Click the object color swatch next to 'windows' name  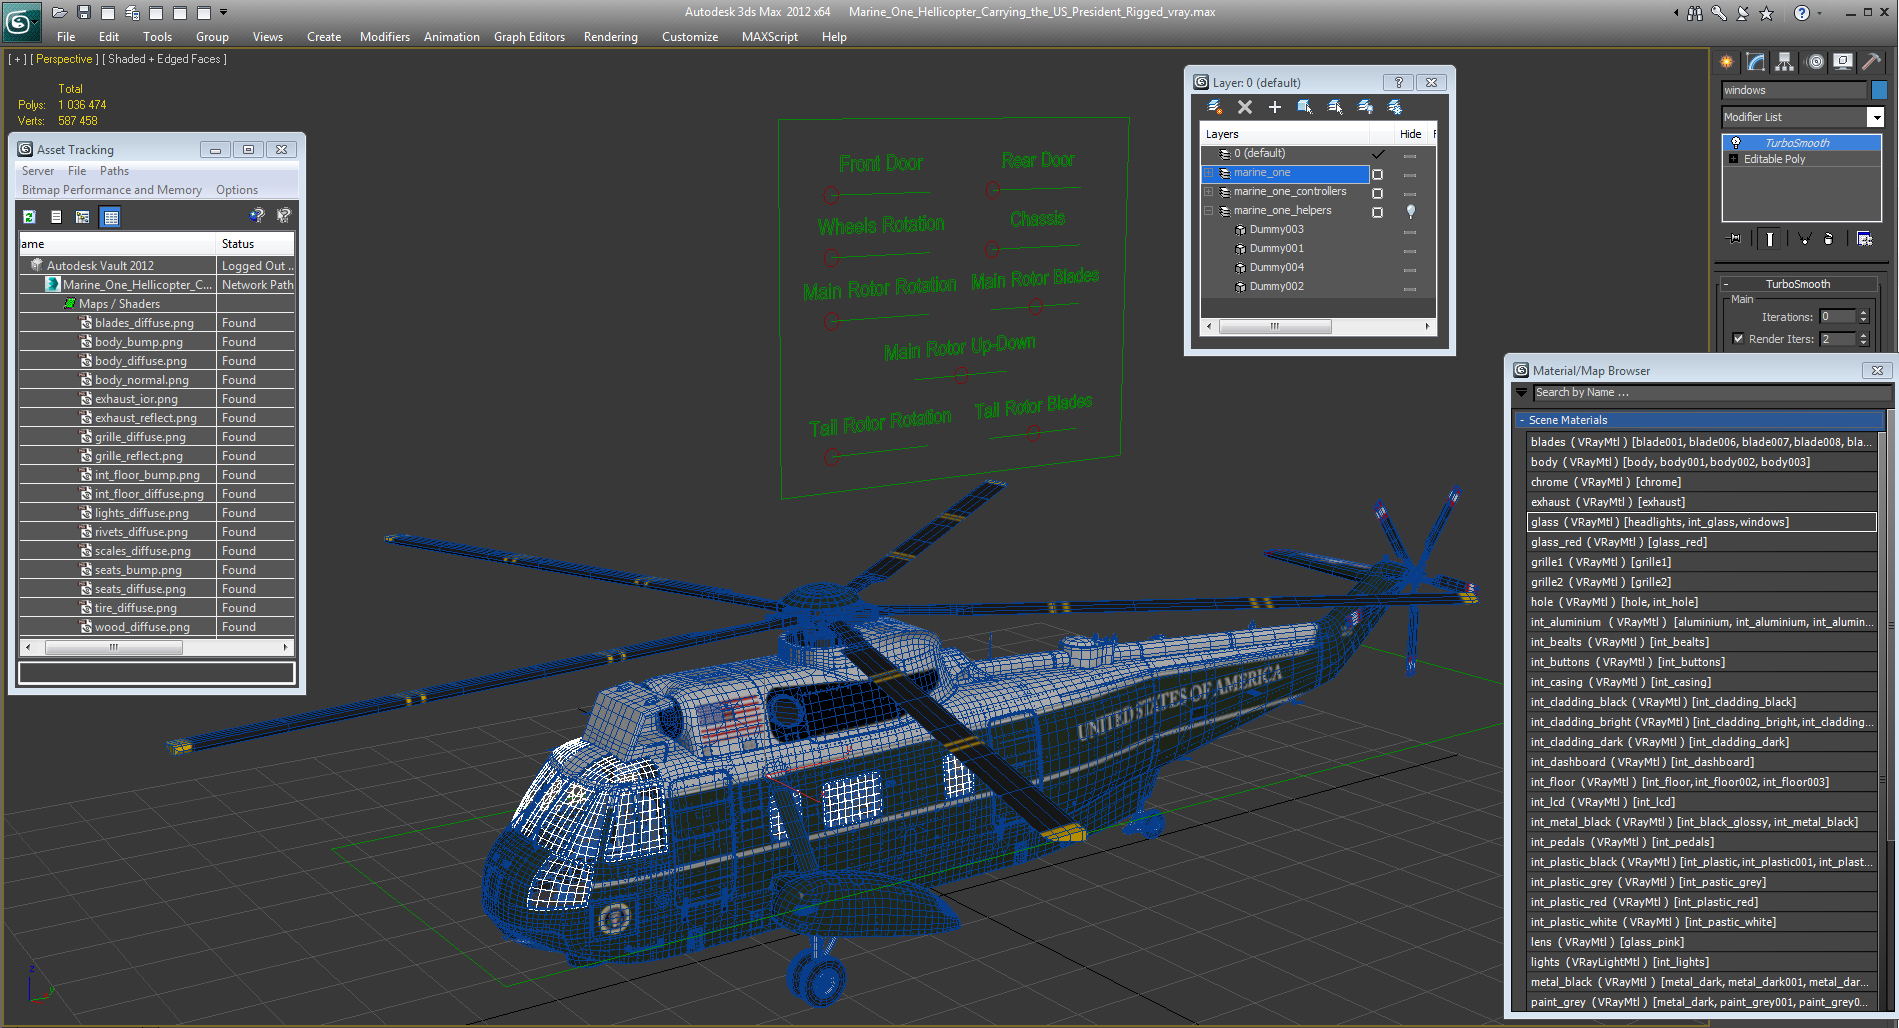point(1879,90)
